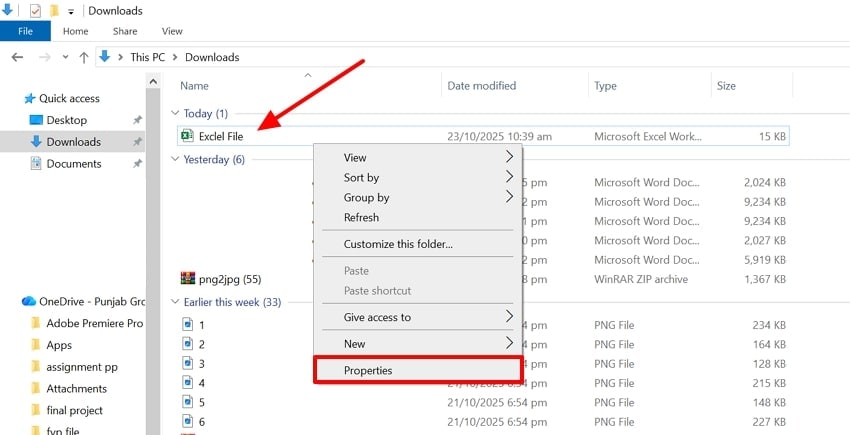Image resolution: width=850 pixels, height=435 pixels.
Task: Select PNG file icon named 2
Action: (x=187, y=344)
